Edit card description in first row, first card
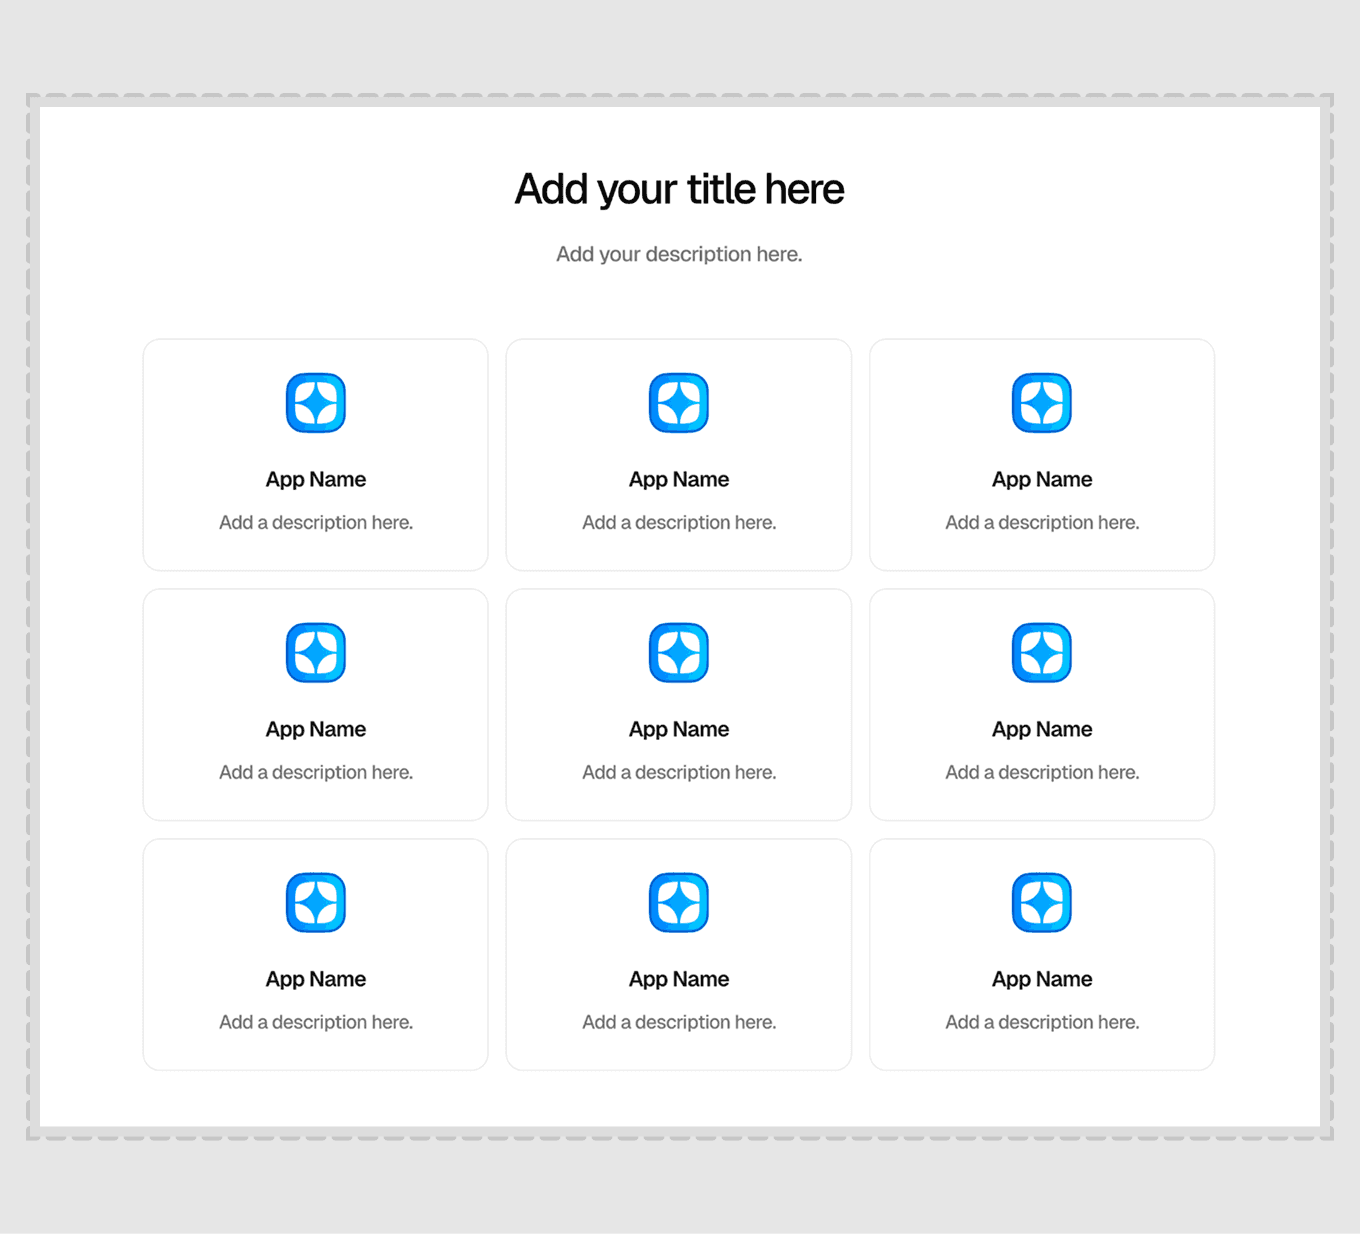1360x1234 pixels. coord(316,522)
